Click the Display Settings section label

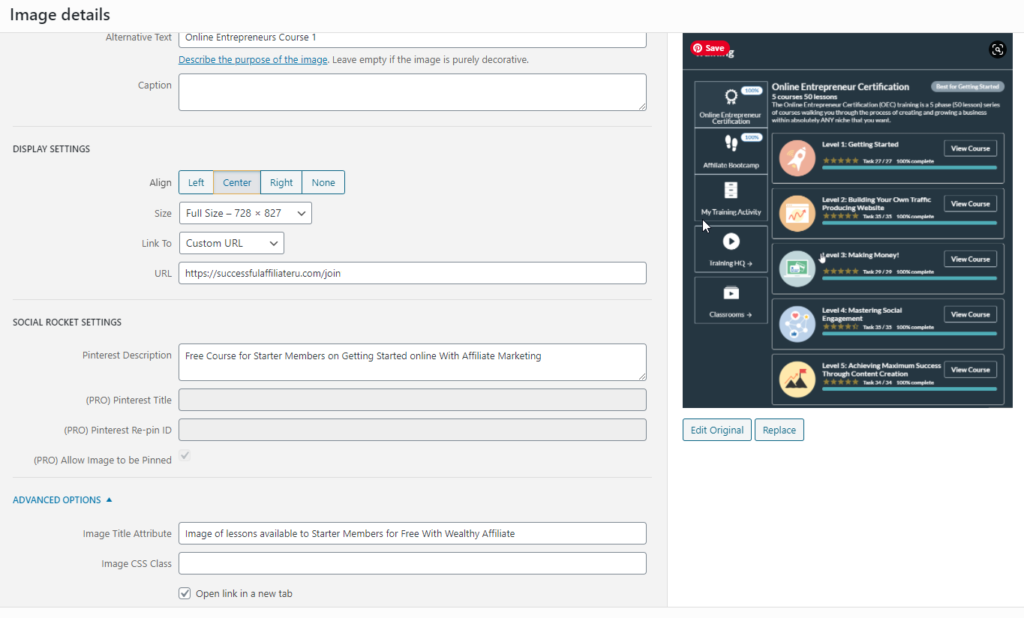click(51, 149)
